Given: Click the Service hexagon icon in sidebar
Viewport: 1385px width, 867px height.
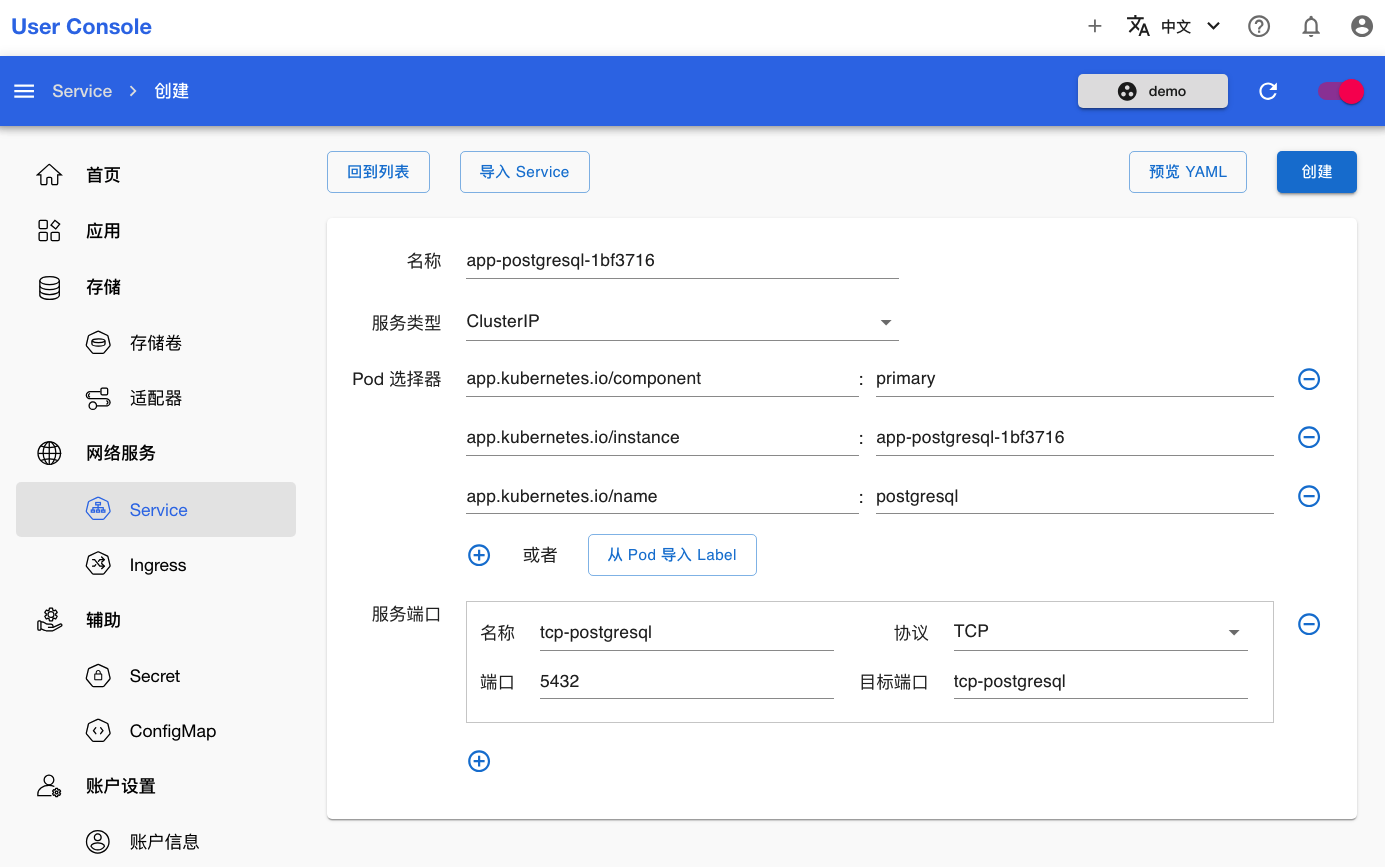Looking at the screenshot, I should point(98,509).
